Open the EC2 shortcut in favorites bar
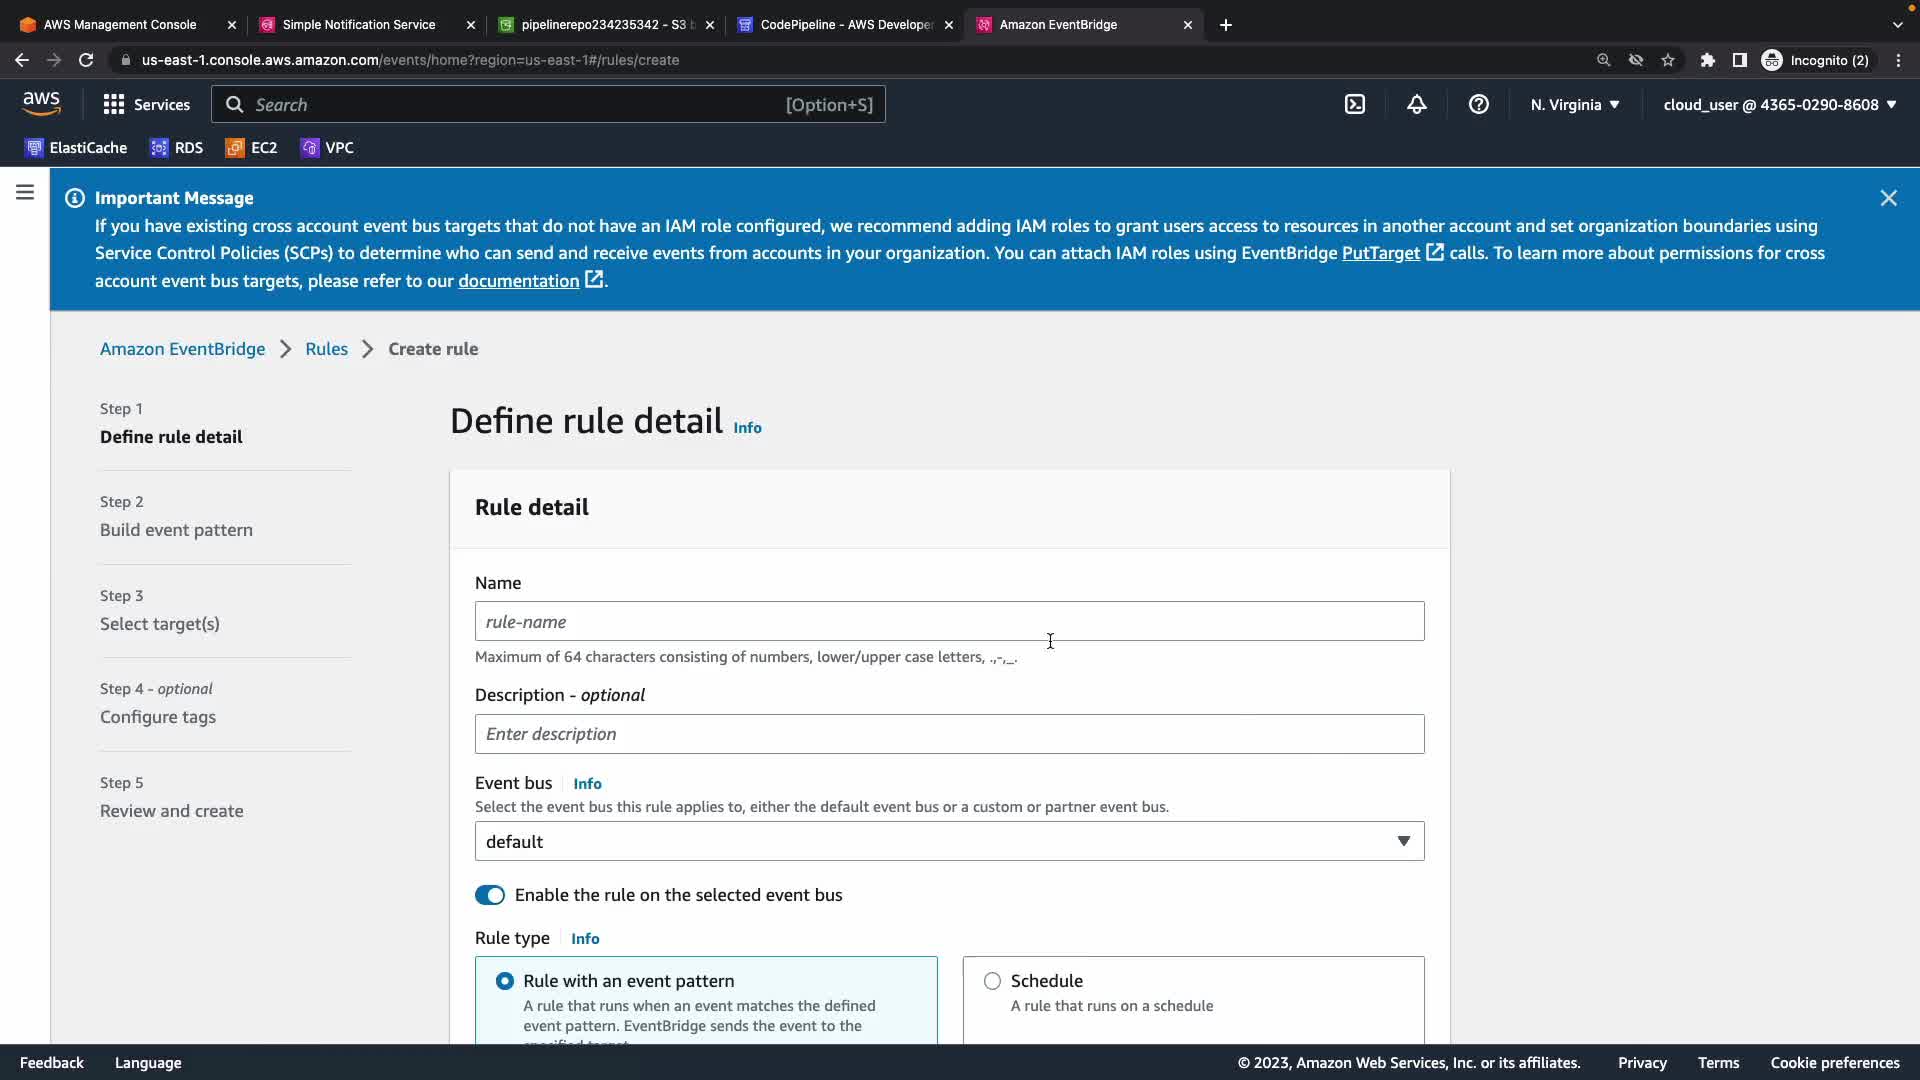This screenshot has width=1920, height=1080. pyautogui.click(x=252, y=148)
